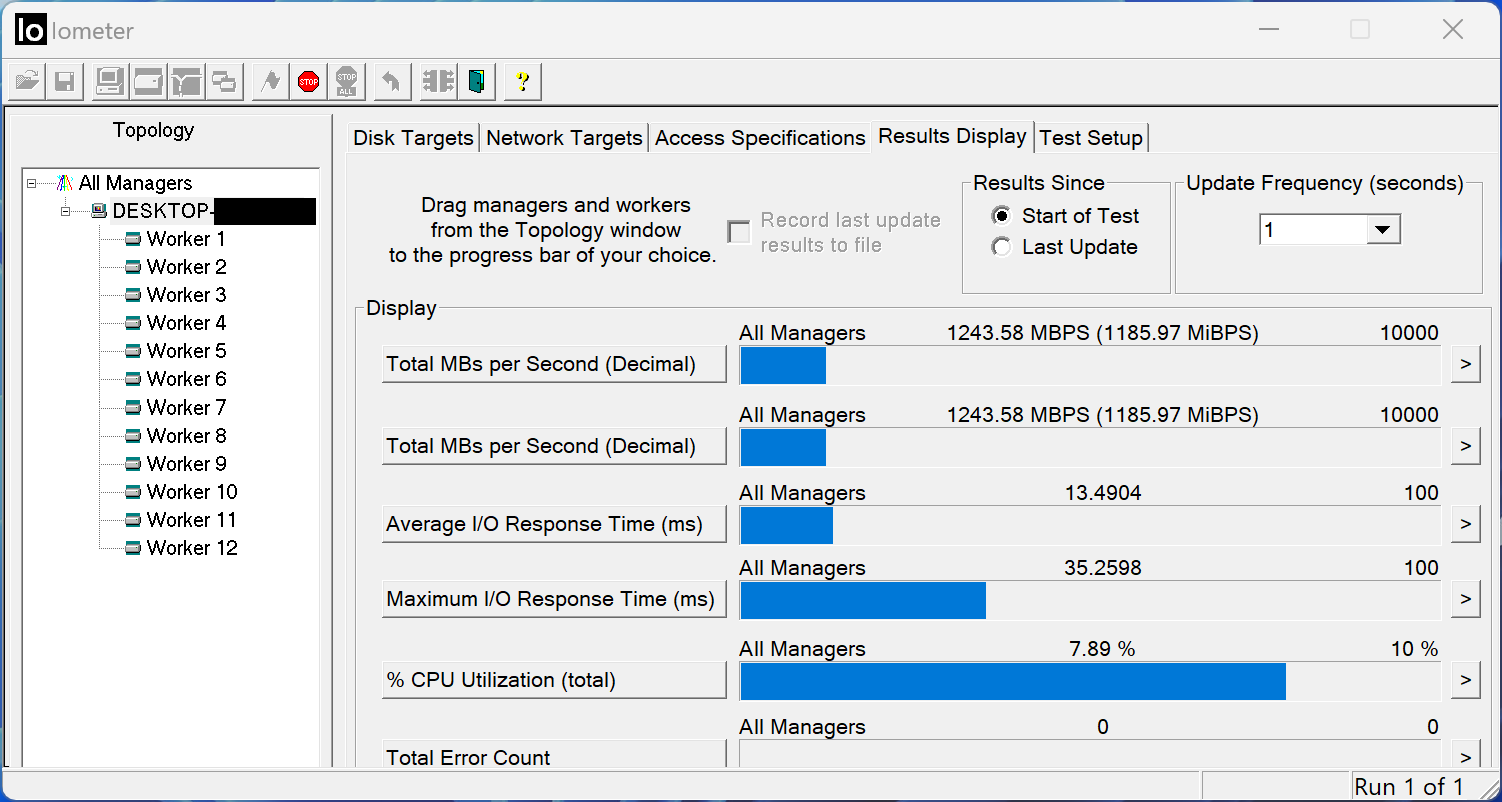Open arrow button for Maximum I/O Response Time

(x=1465, y=599)
